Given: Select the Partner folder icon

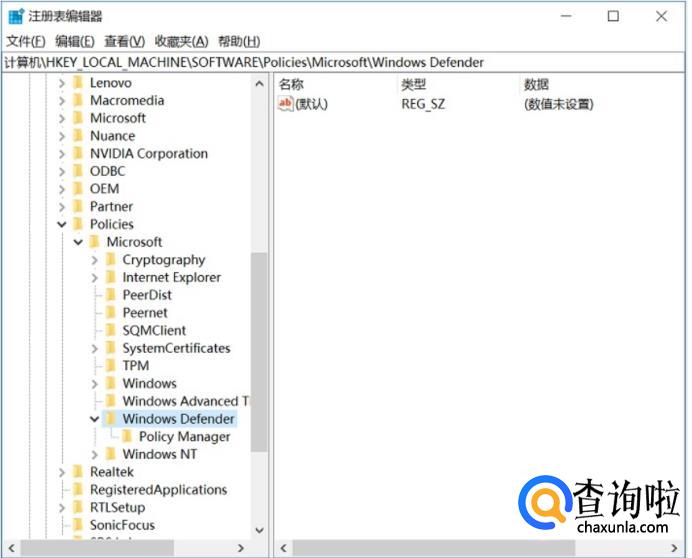Looking at the screenshot, I should click(x=78, y=206).
